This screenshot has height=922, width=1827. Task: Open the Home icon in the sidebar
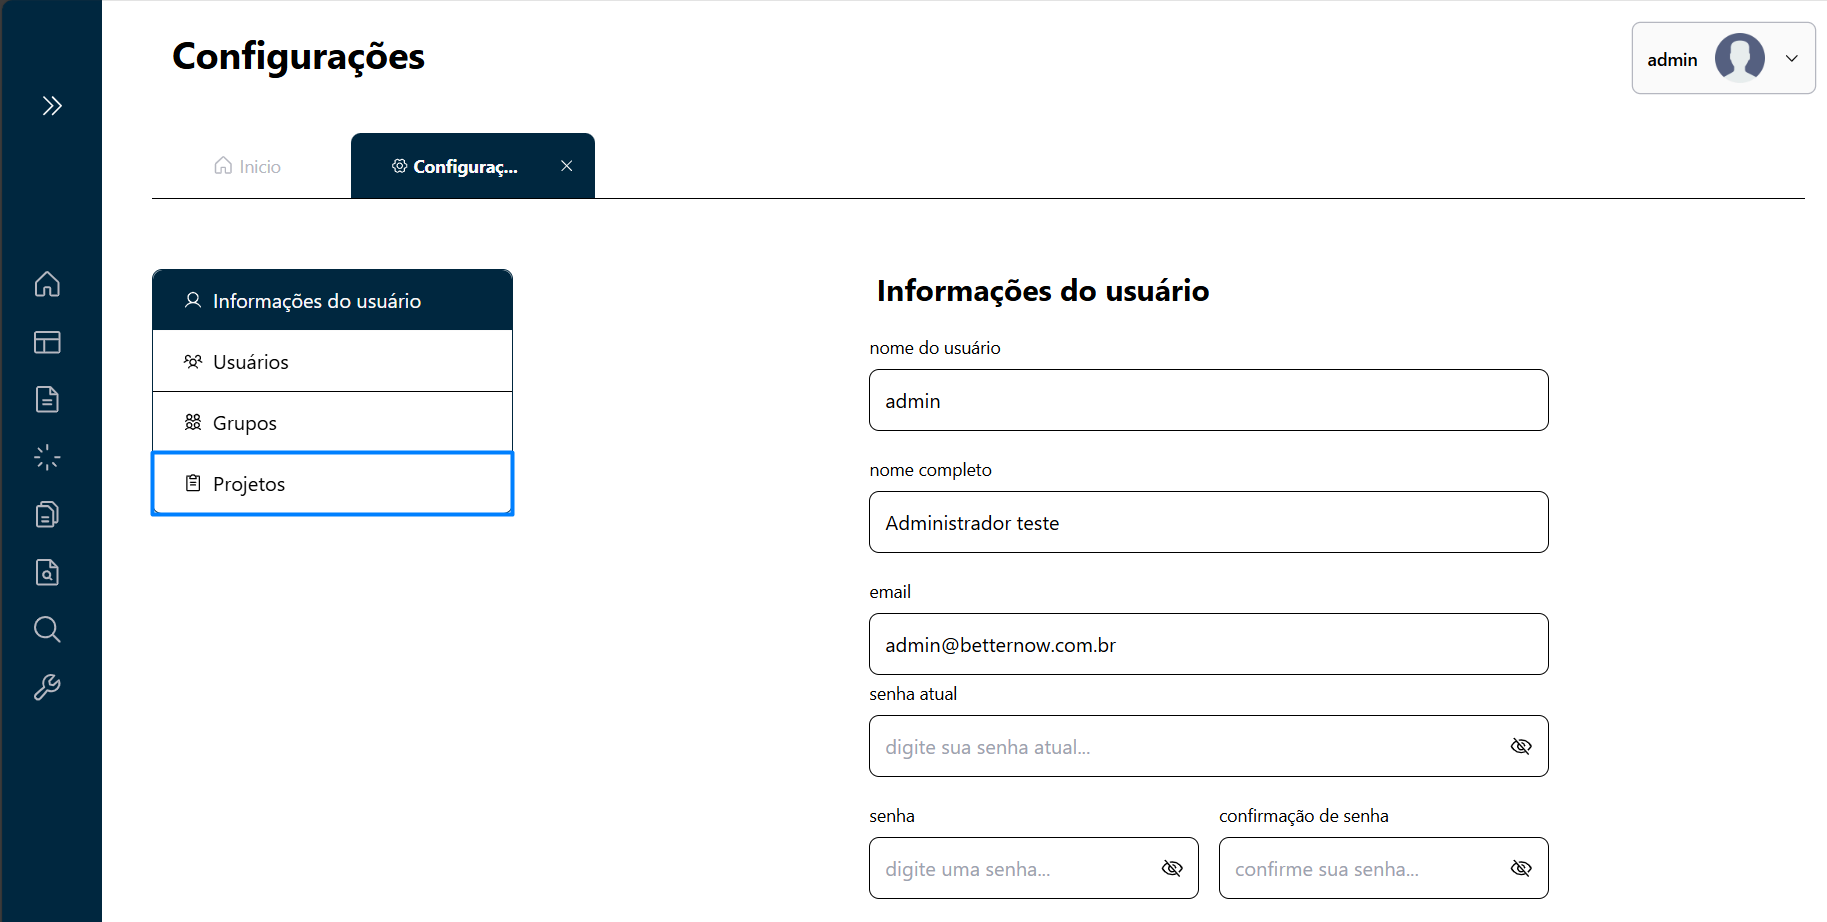tap(47, 284)
